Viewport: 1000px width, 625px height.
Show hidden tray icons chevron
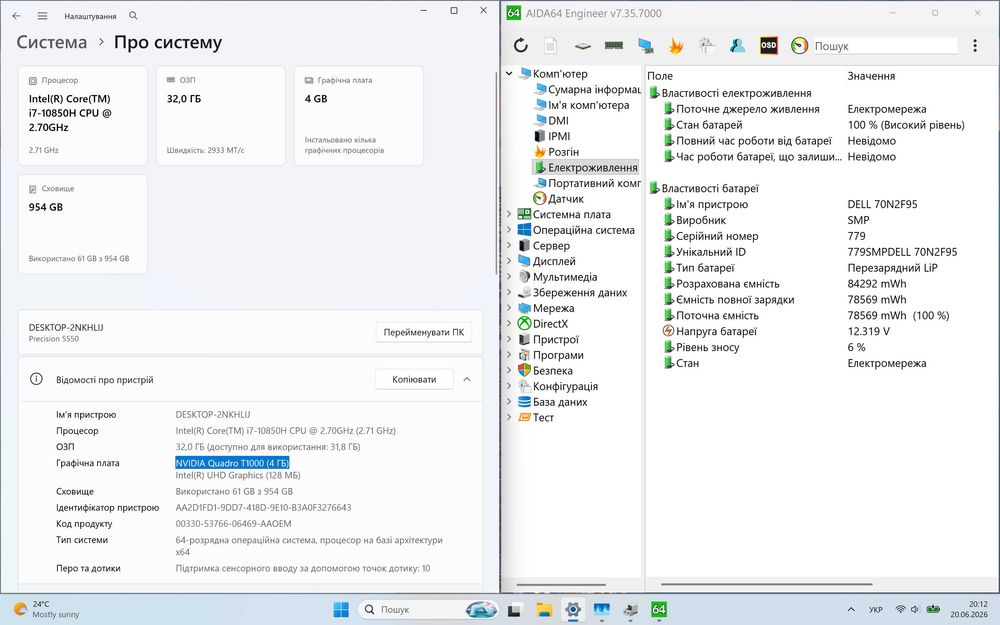pyautogui.click(x=851, y=610)
